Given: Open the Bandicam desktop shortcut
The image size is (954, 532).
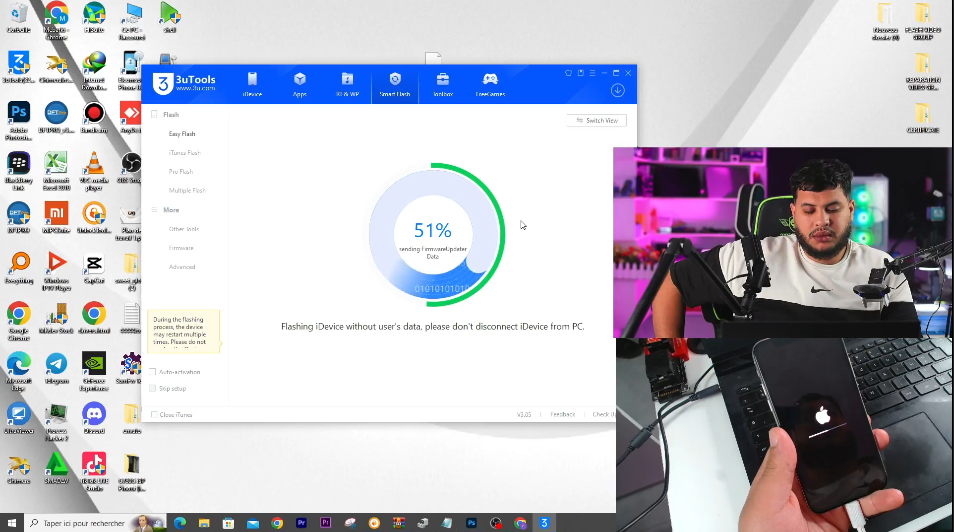Looking at the screenshot, I should click(94, 117).
